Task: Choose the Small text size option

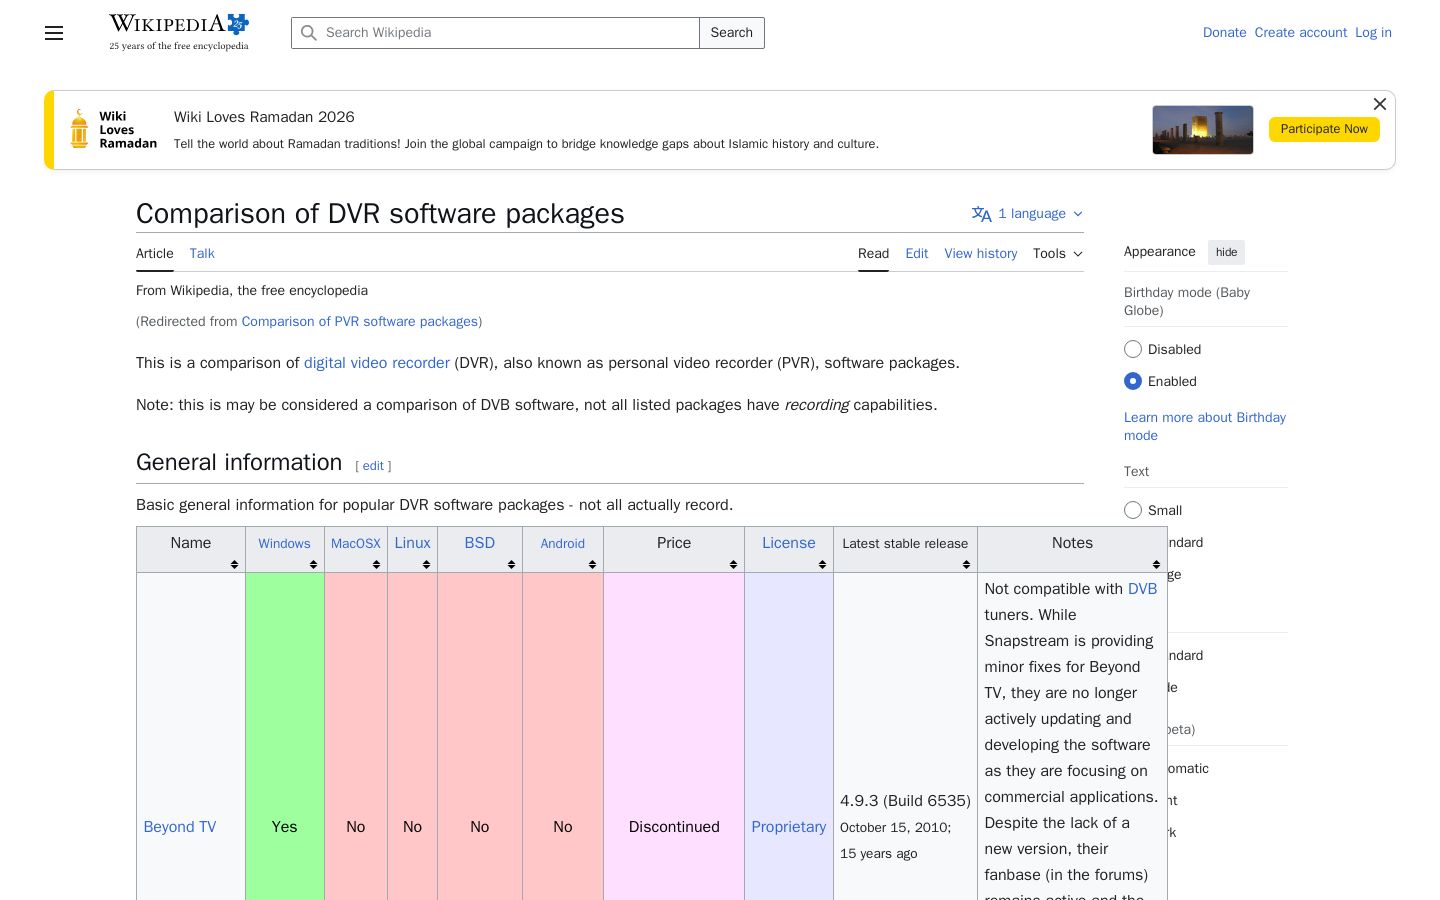Action: [x=1133, y=510]
